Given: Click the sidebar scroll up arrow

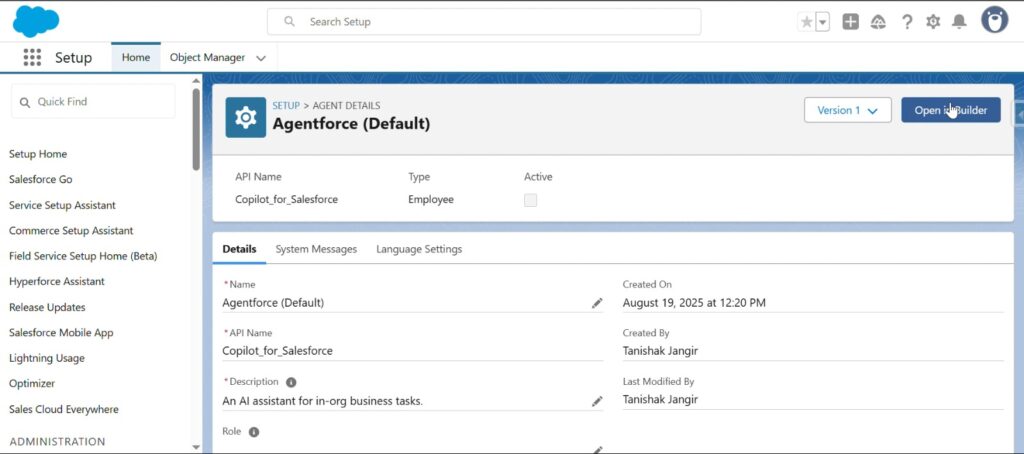Looking at the screenshot, I should 196,80.
